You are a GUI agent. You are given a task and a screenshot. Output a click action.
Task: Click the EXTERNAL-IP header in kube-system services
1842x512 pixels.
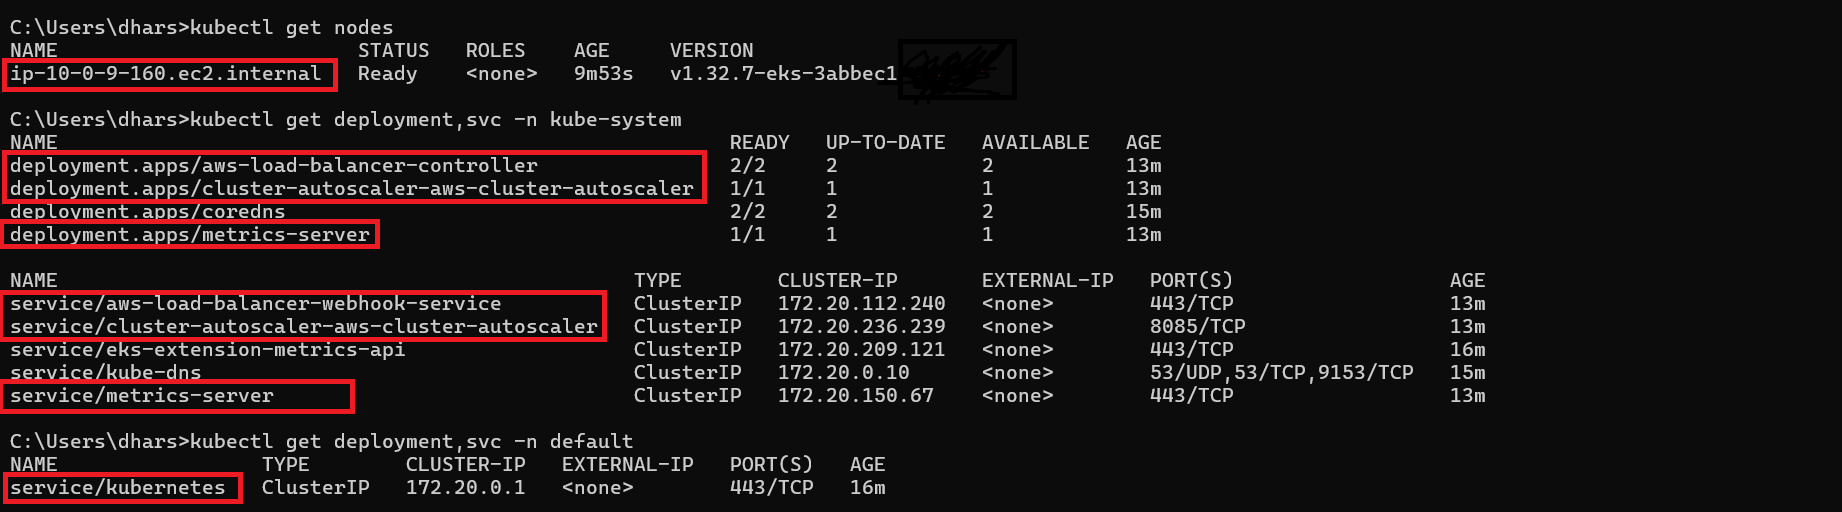tap(1047, 281)
